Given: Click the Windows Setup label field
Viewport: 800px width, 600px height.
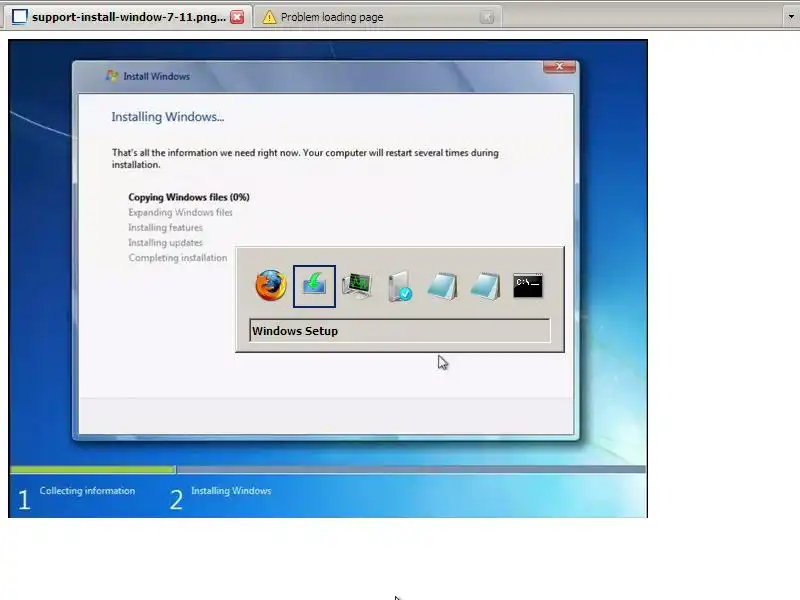Looking at the screenshot, I should tap(400, 331).
